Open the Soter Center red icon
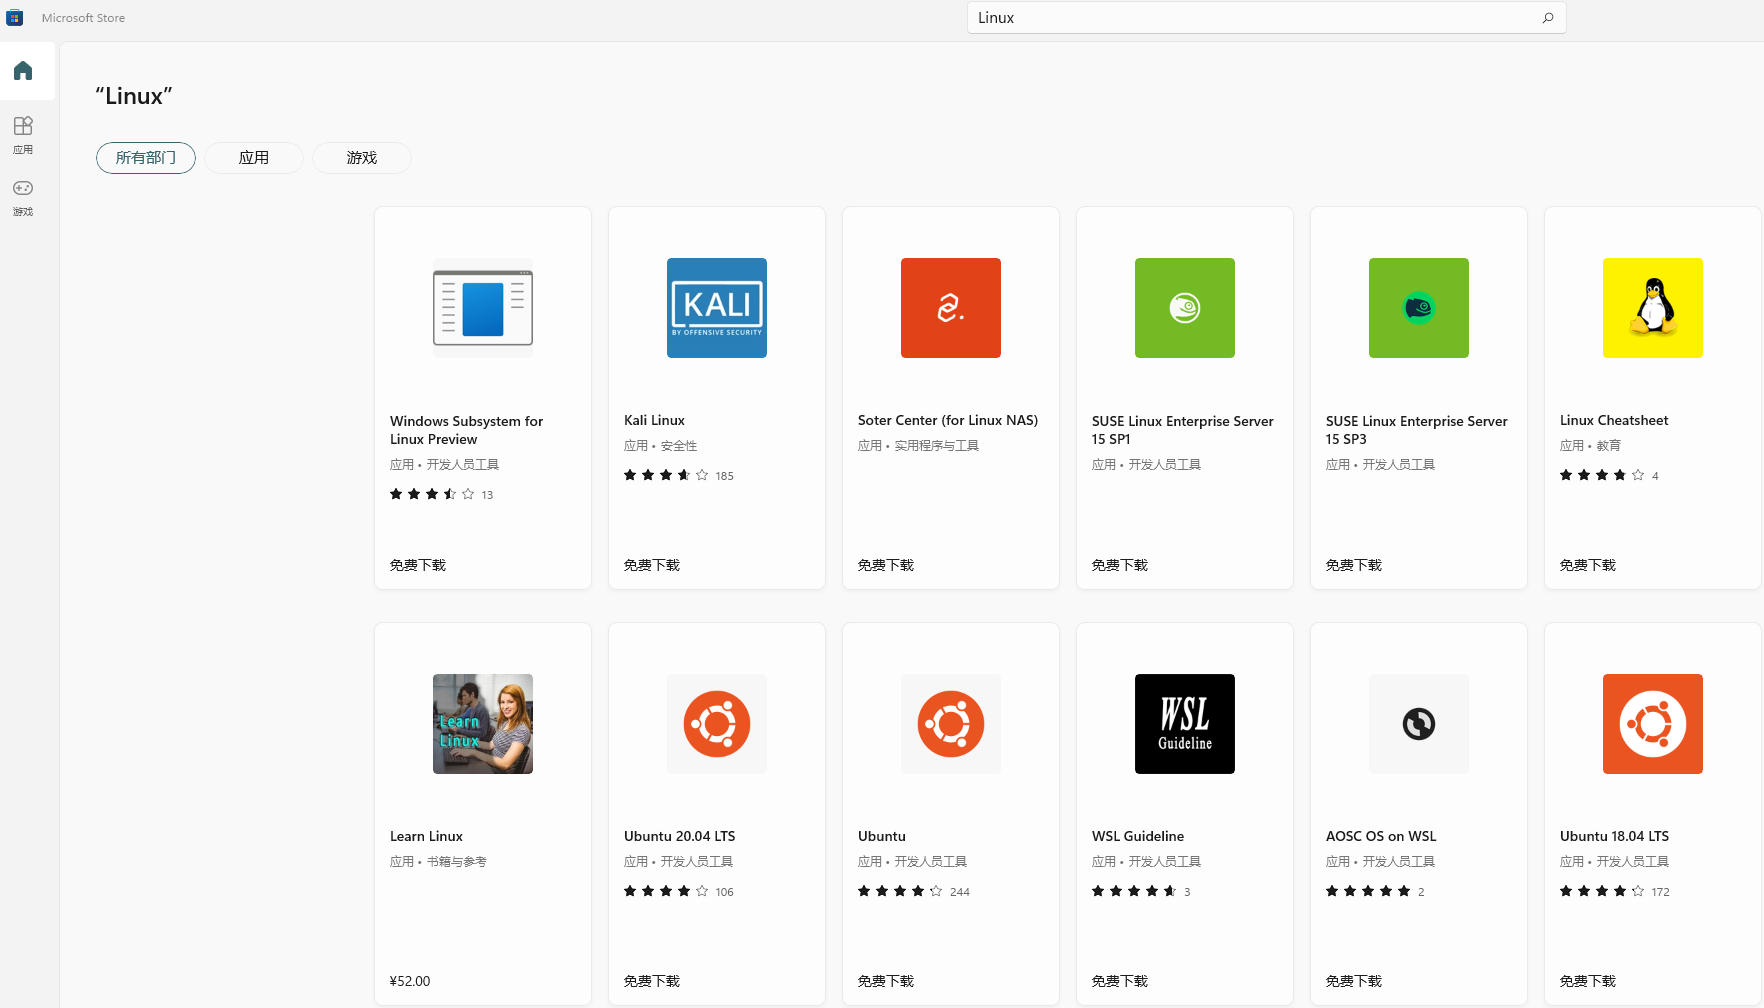1764x1008 pixels. pyautogui.click(x=951, y=308)
